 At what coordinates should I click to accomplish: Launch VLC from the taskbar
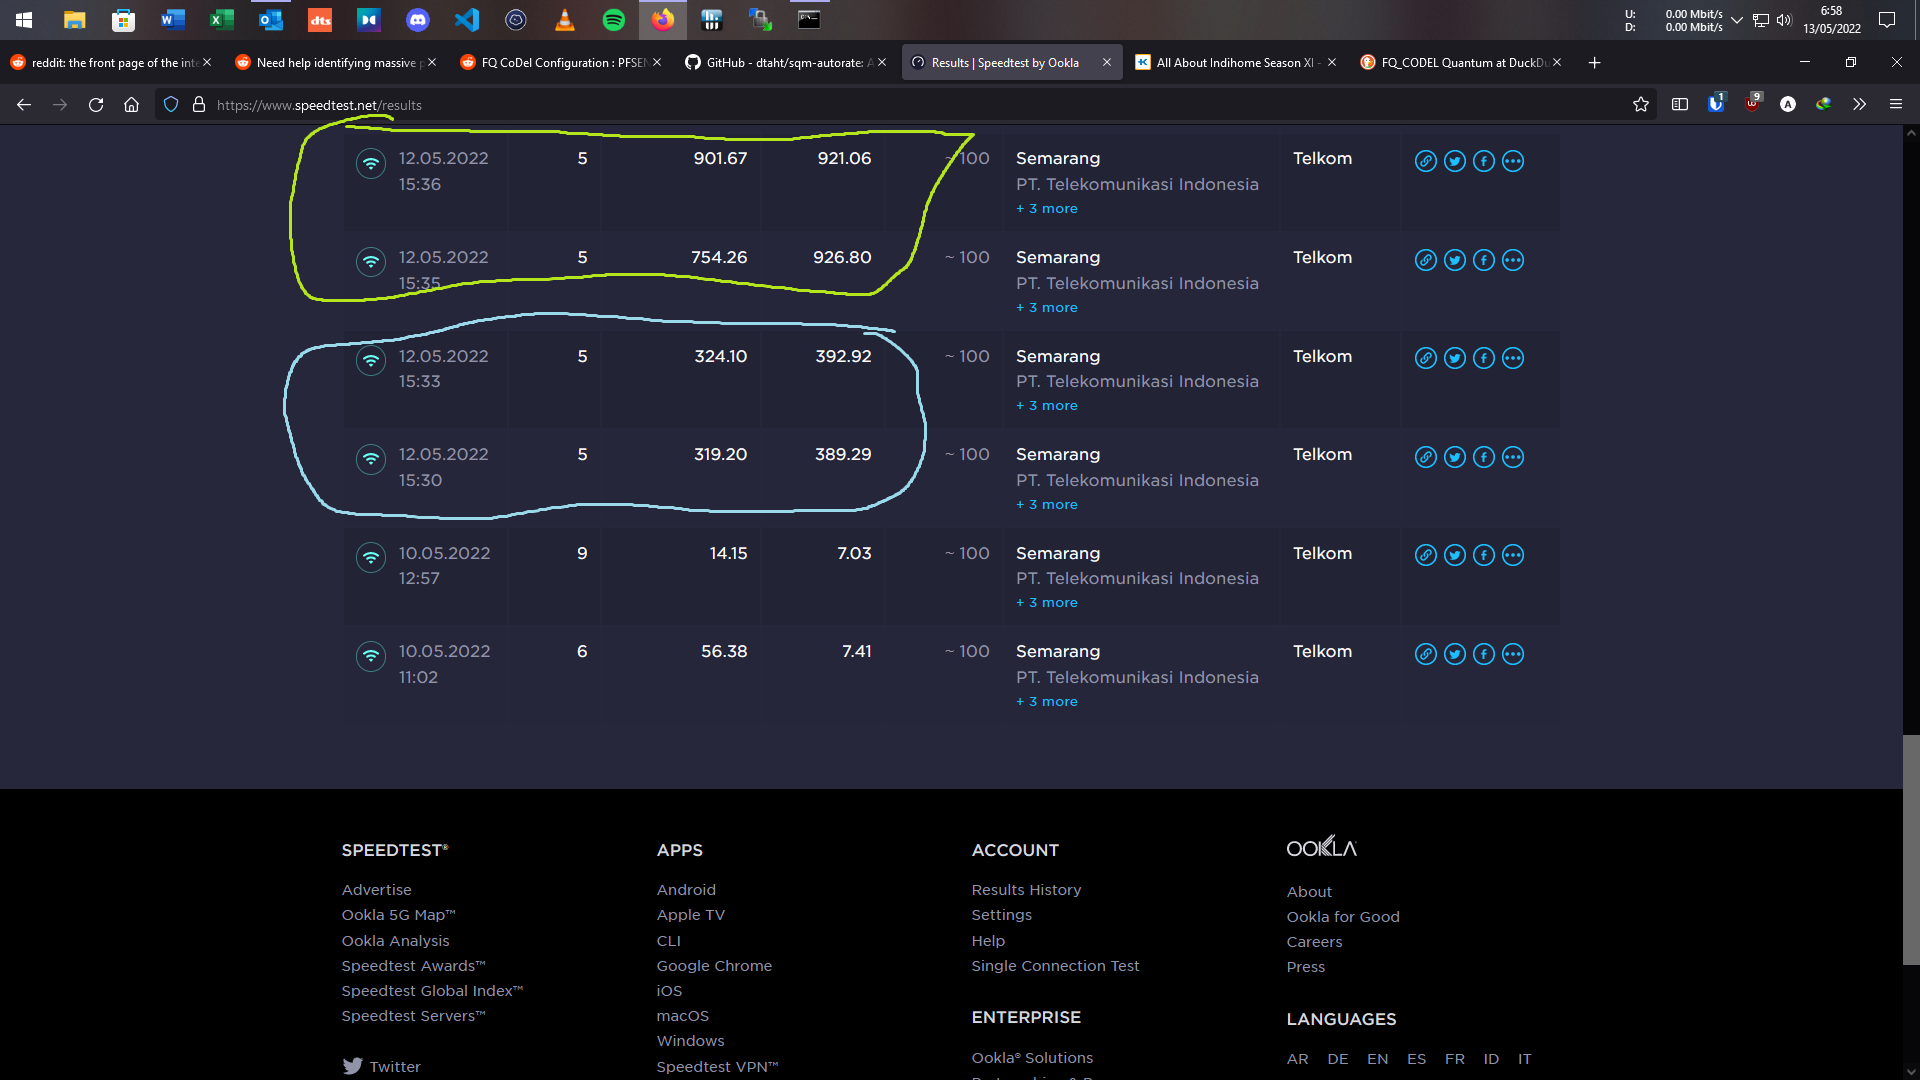565,19
